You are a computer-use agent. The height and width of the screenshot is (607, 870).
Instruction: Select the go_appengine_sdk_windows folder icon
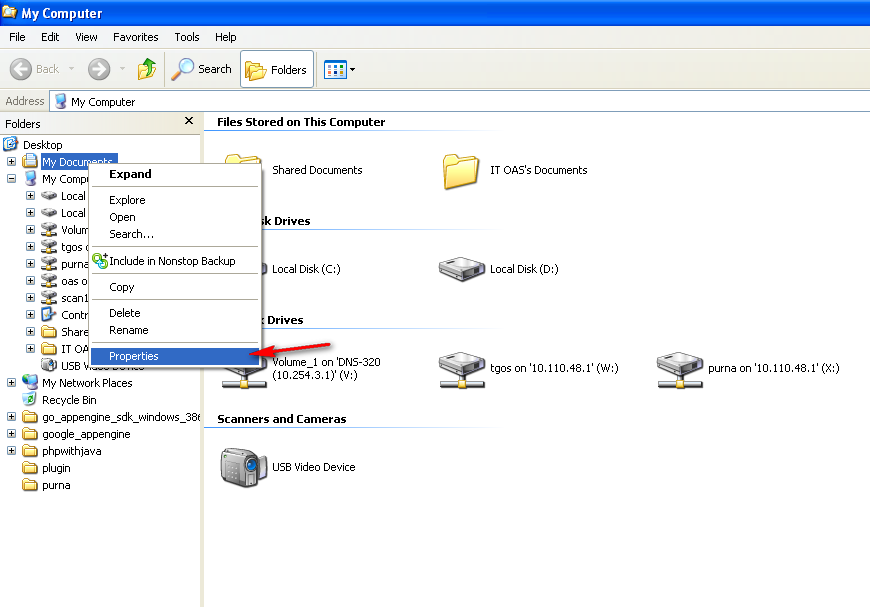coord(30,417)
